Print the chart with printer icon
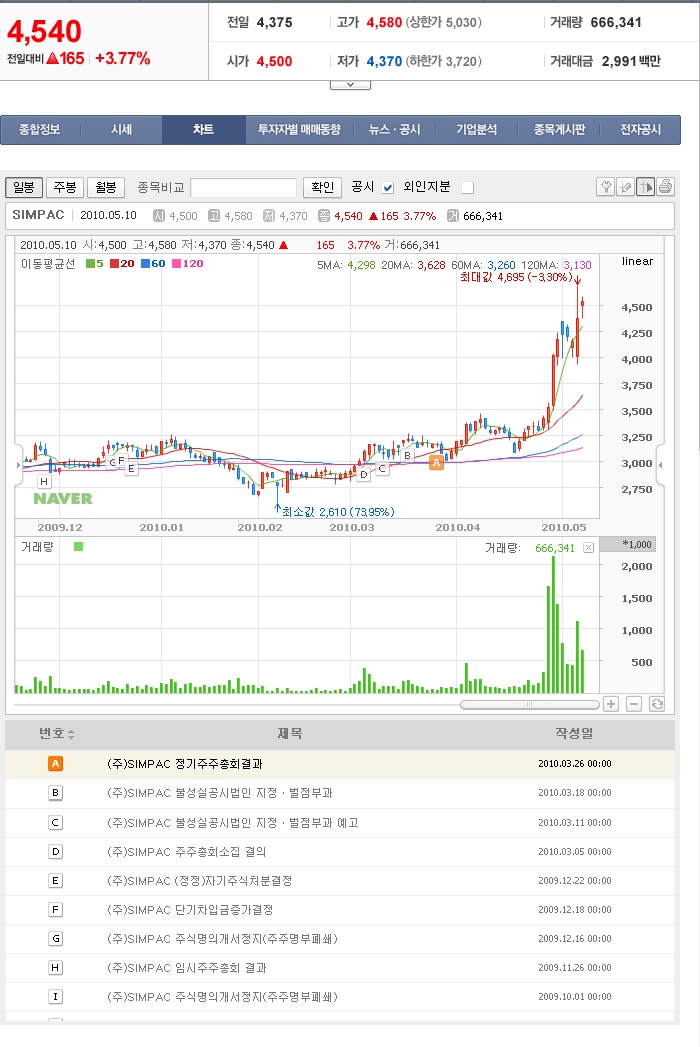The height and width of the screenshot is (1047, 700). (x=665, y=187)
